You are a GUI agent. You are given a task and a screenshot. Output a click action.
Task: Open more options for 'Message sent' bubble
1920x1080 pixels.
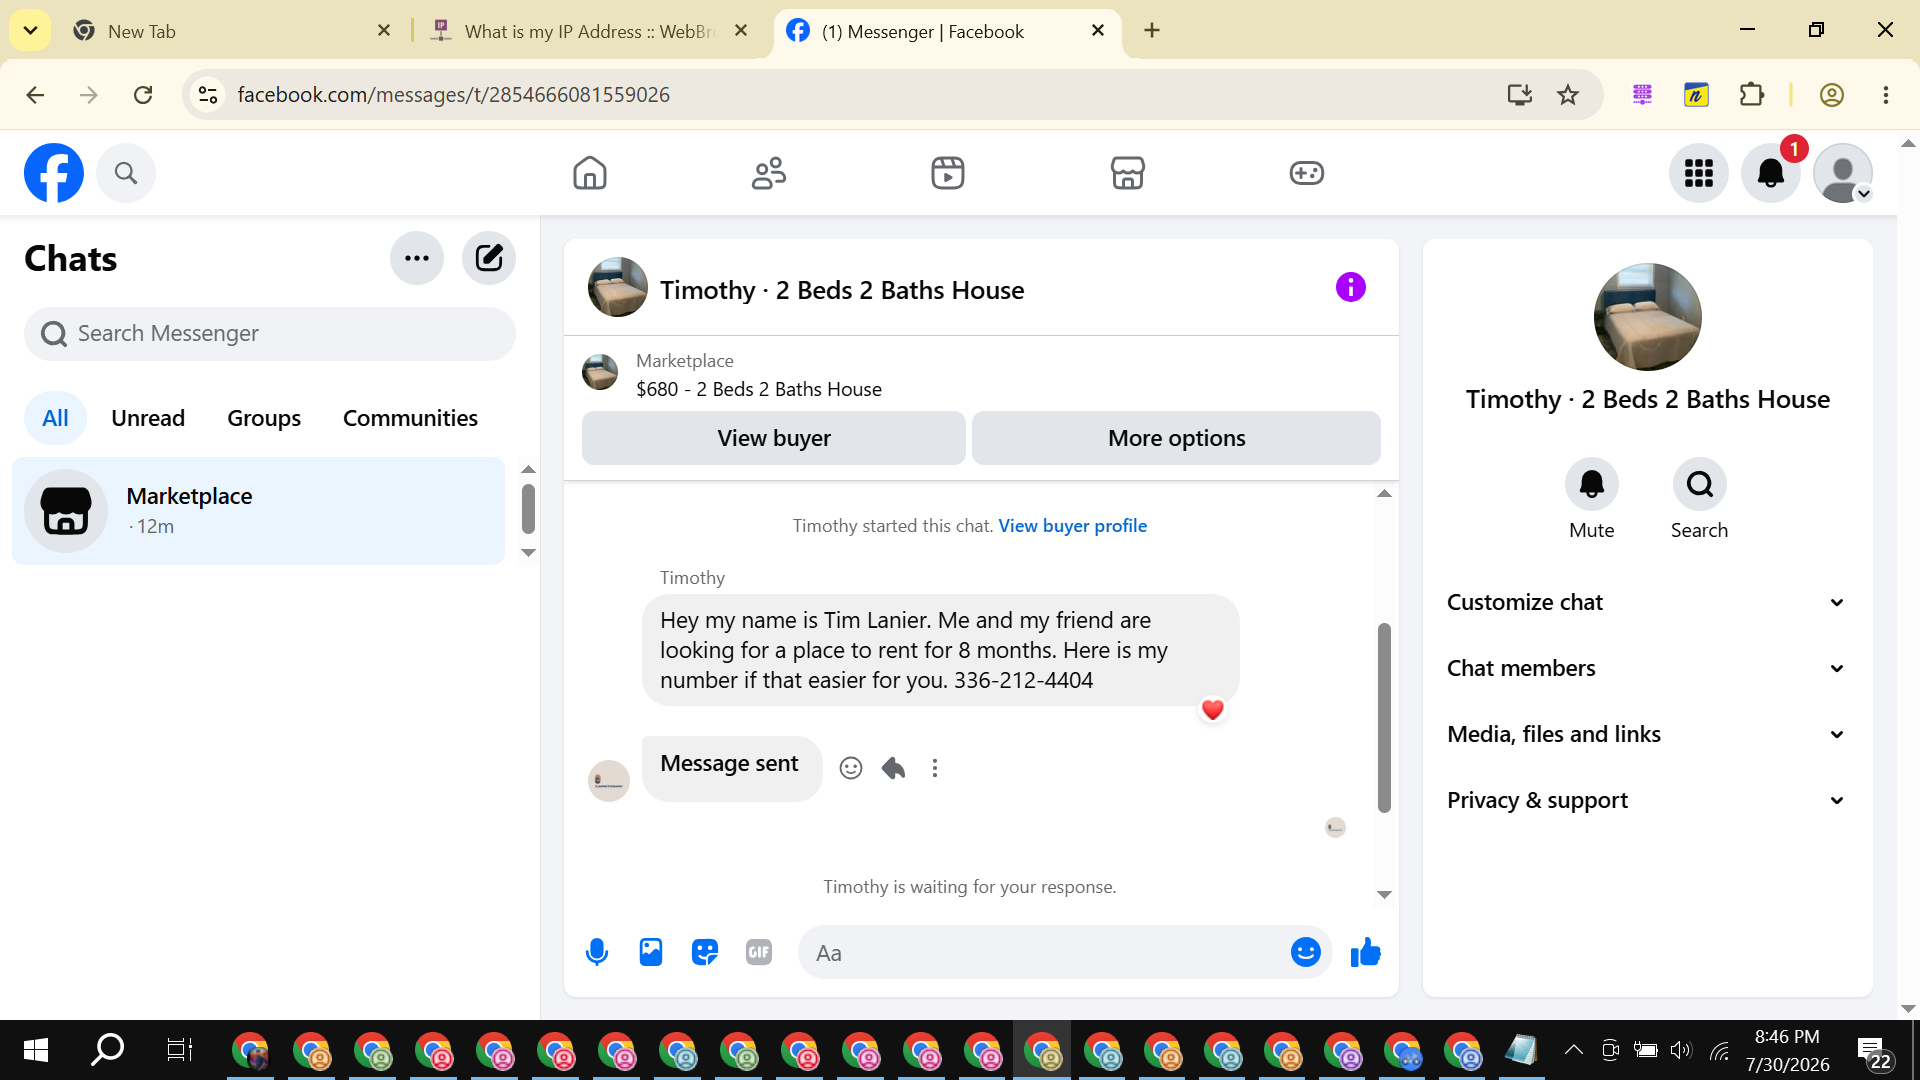pos(935,768)
